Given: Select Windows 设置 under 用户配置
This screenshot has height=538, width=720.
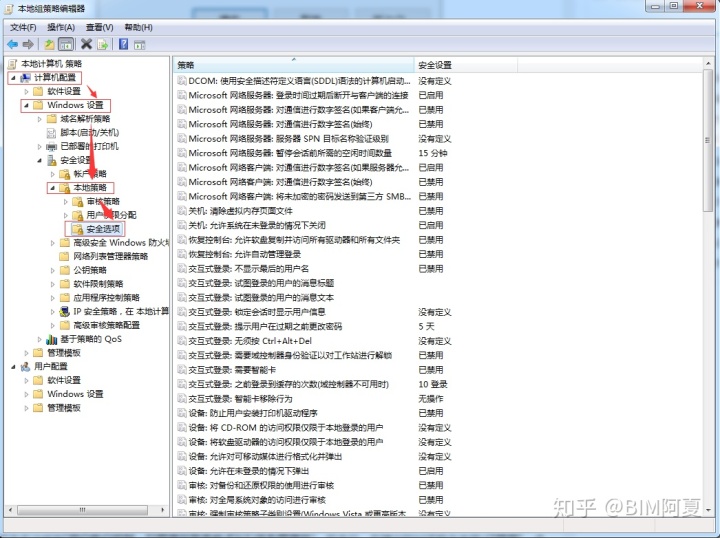Looking at the screenshot, I should coord(75,394).
